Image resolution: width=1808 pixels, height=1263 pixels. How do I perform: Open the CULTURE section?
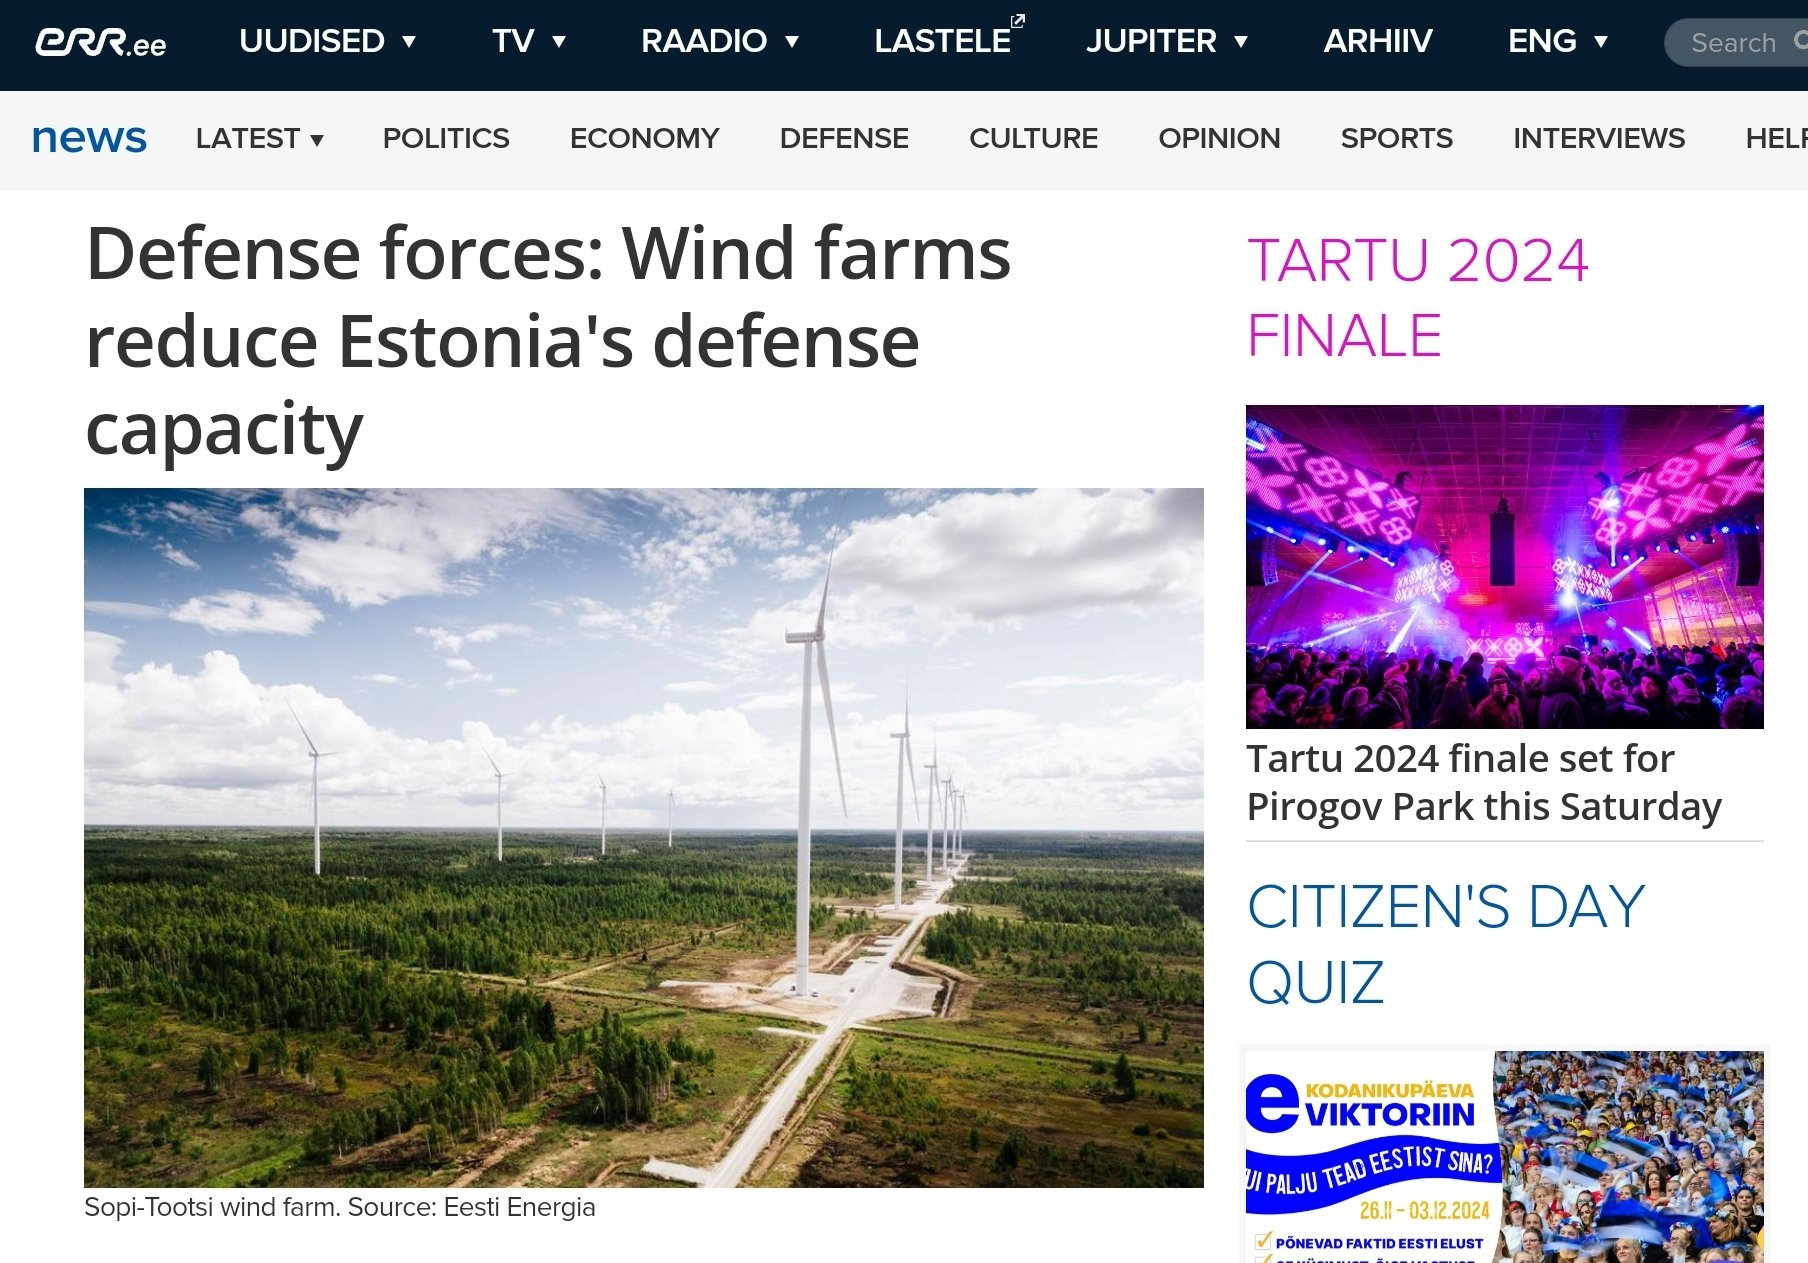pyautogui.click(x=1033, y=138)
